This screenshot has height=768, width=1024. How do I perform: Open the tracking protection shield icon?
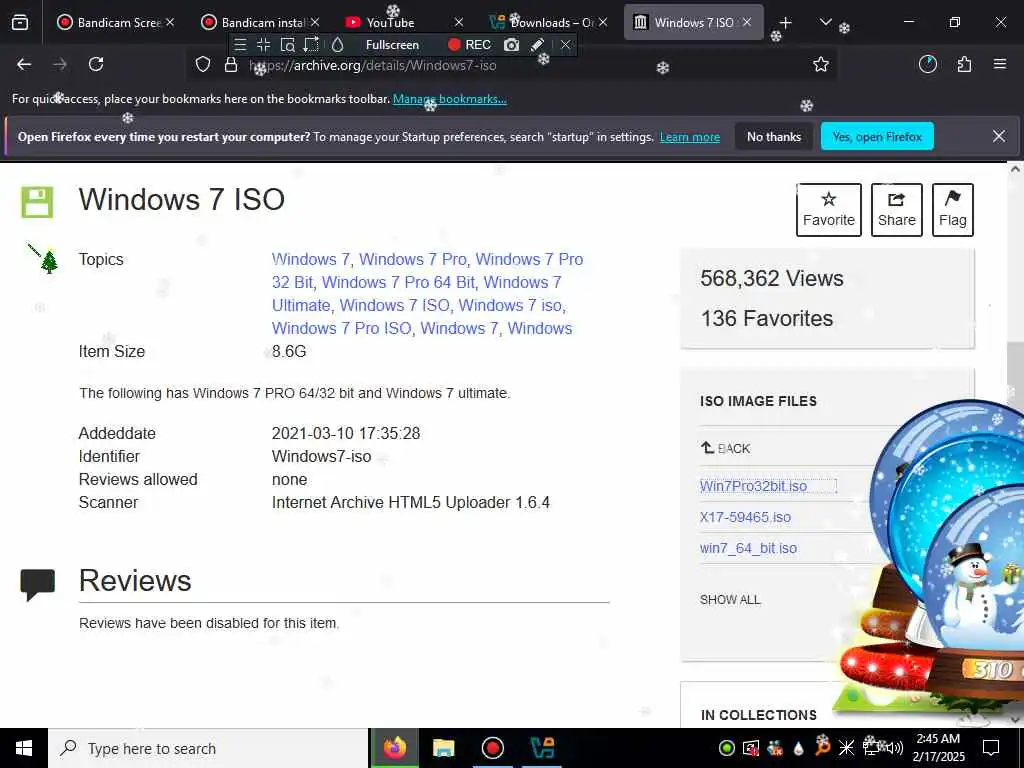click(203, 65)
